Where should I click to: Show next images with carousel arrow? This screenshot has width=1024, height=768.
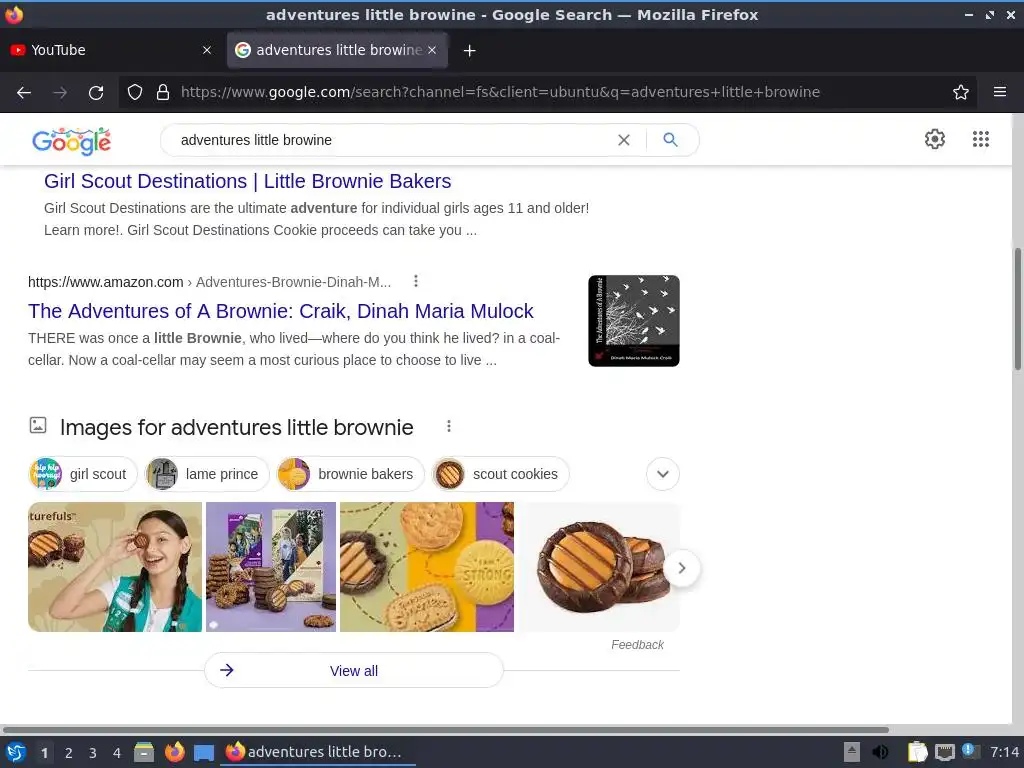pyautogui.click(x=682, y=568)
